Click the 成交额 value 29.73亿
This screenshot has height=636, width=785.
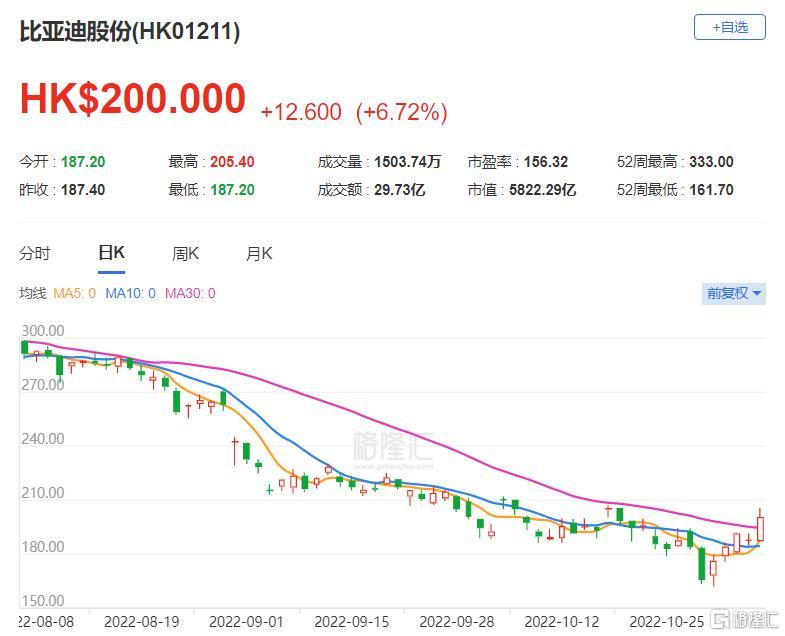(x=400, y=190)
